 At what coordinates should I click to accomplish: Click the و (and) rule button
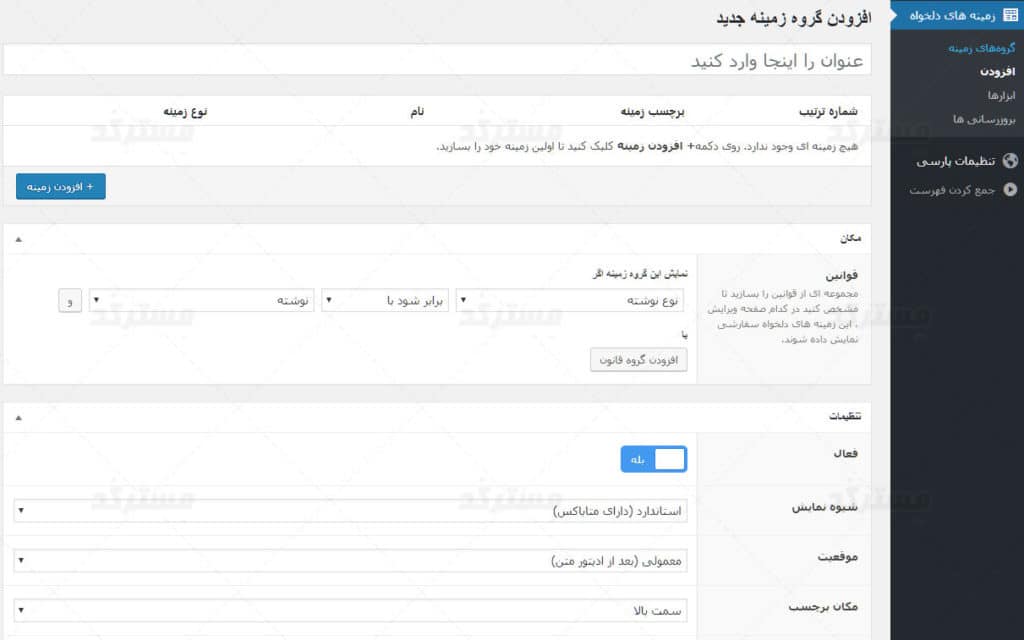(x=70, y=301)
